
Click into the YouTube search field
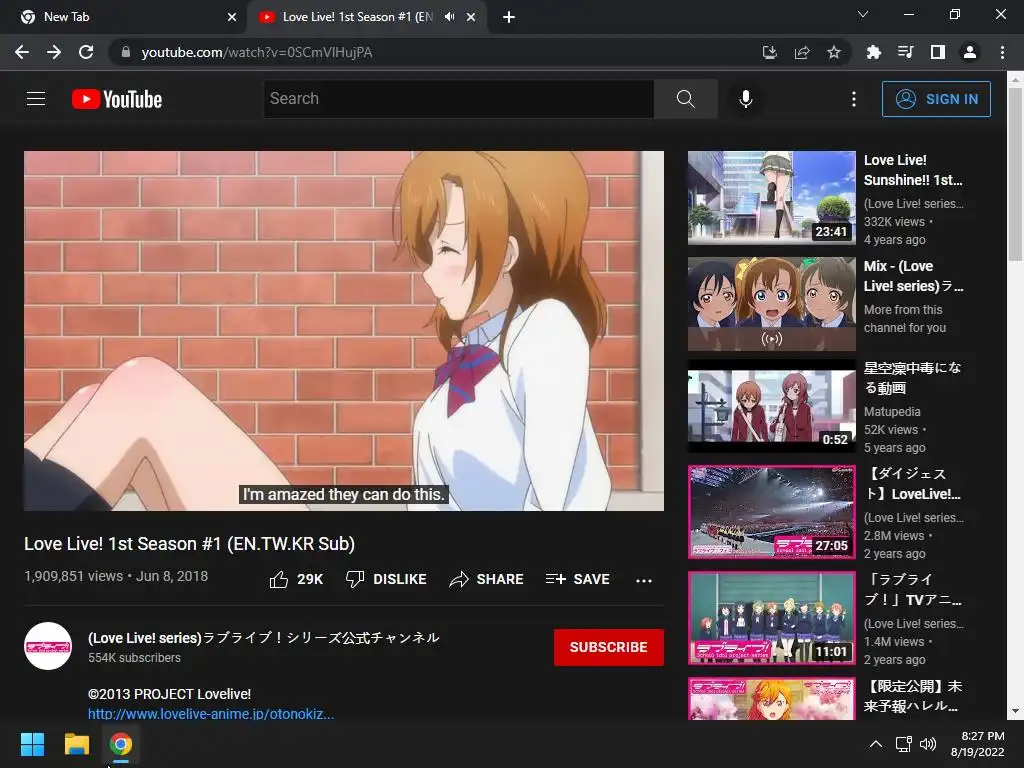pos(458,99)
